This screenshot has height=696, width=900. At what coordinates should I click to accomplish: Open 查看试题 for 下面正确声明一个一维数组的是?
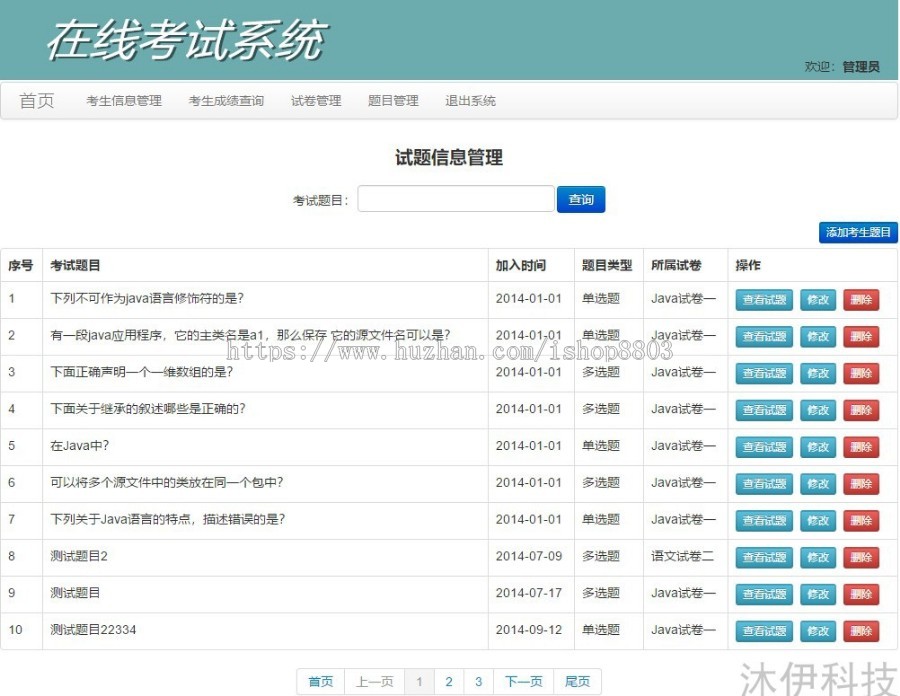coord(763,373)
